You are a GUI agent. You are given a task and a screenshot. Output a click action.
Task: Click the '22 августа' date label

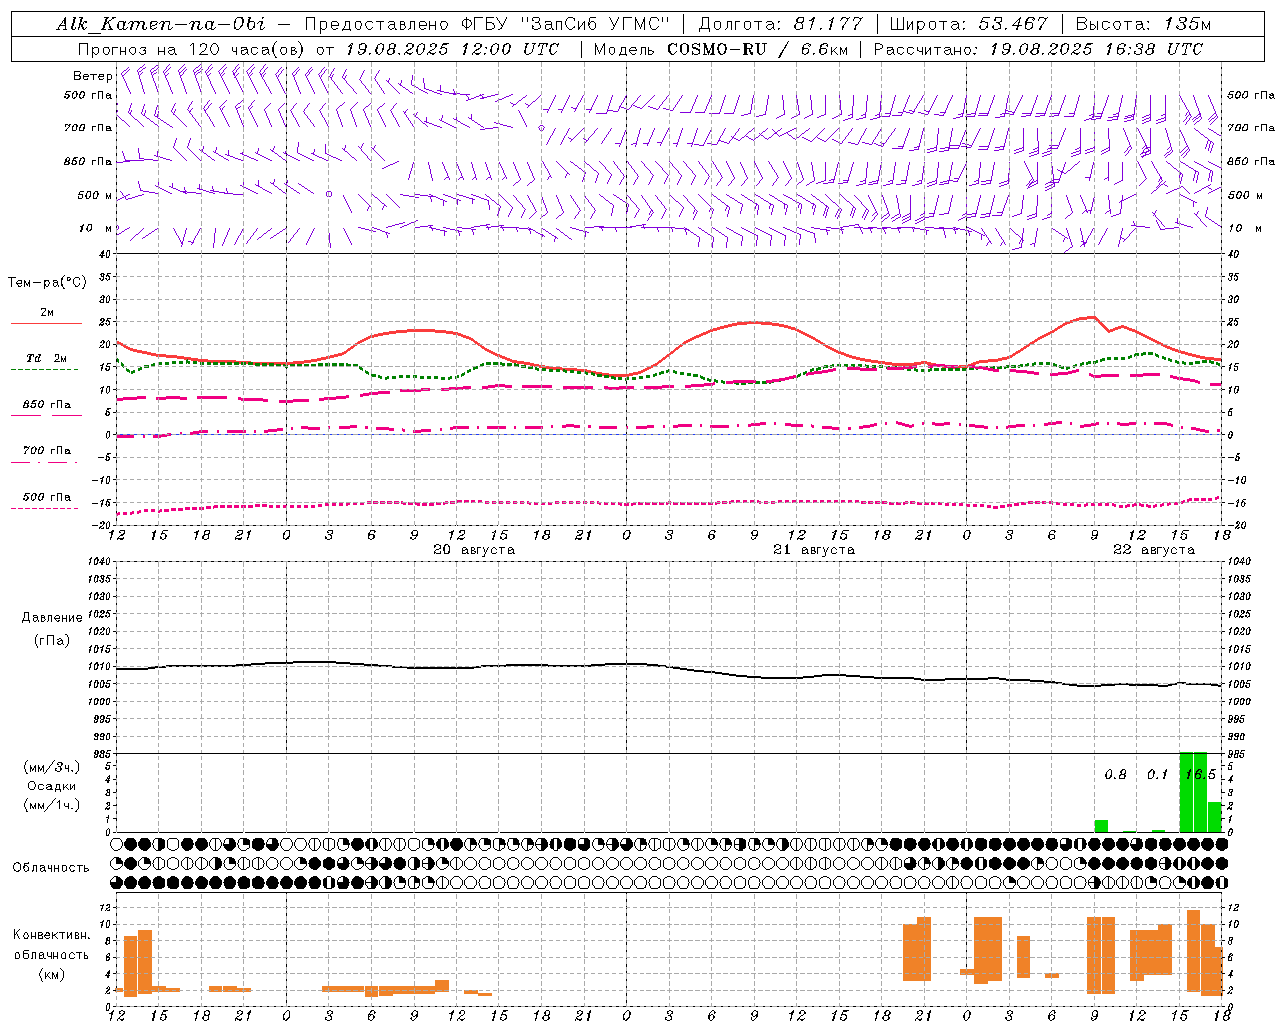[x=1154, y=550]
